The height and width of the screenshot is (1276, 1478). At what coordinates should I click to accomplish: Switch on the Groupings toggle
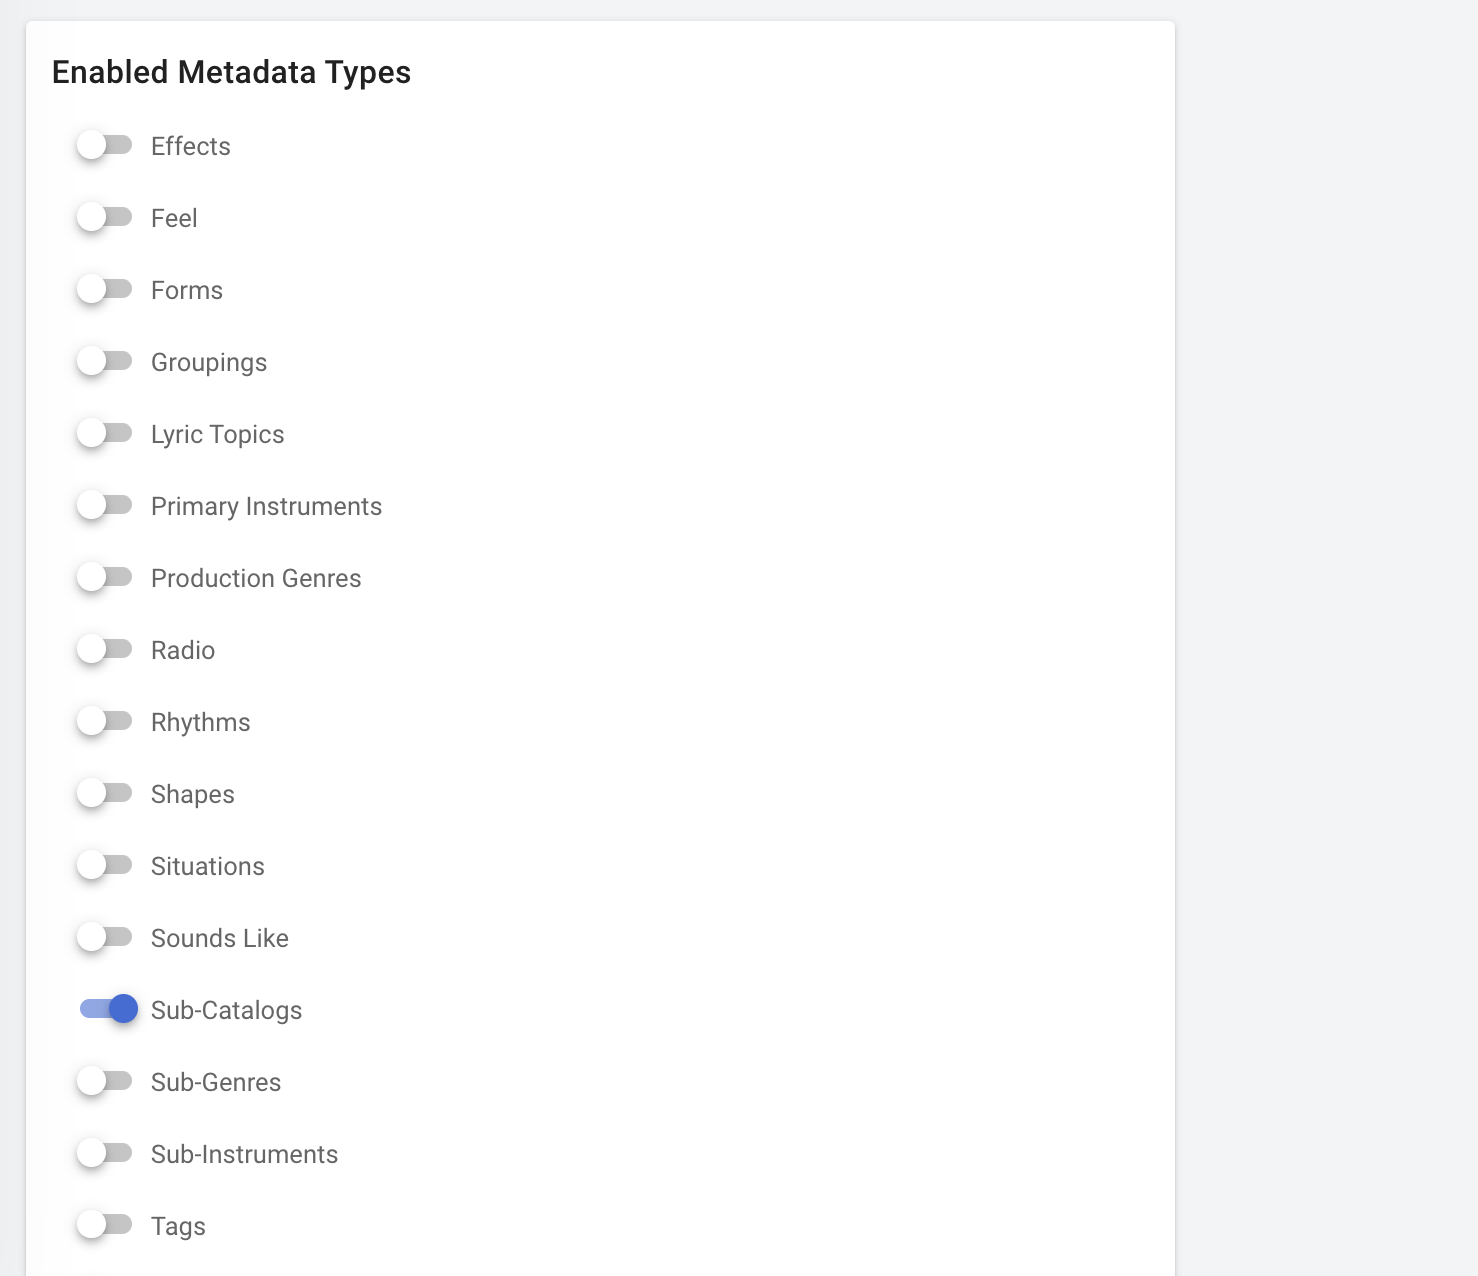[x=105, y=362]
